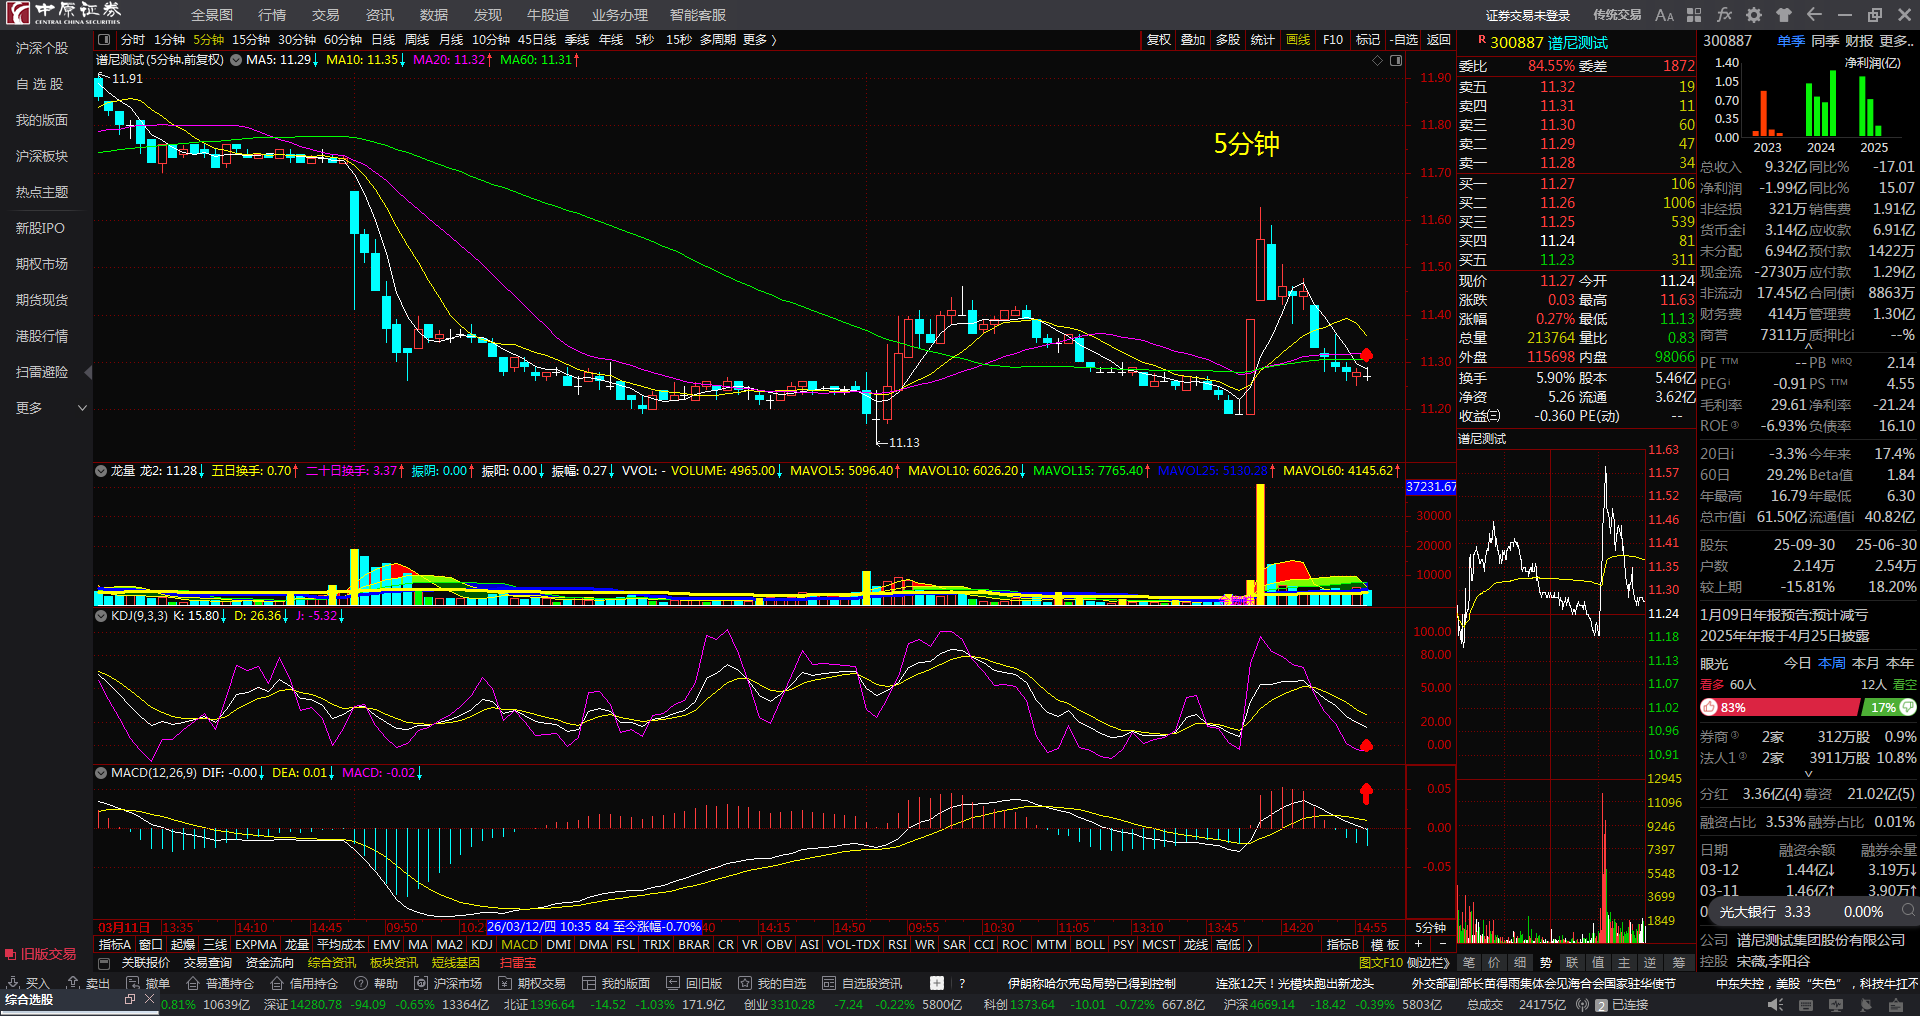Open 图文F10 link
The height and width of the screenshot is (1016, 1920).
click(1381, 963)
